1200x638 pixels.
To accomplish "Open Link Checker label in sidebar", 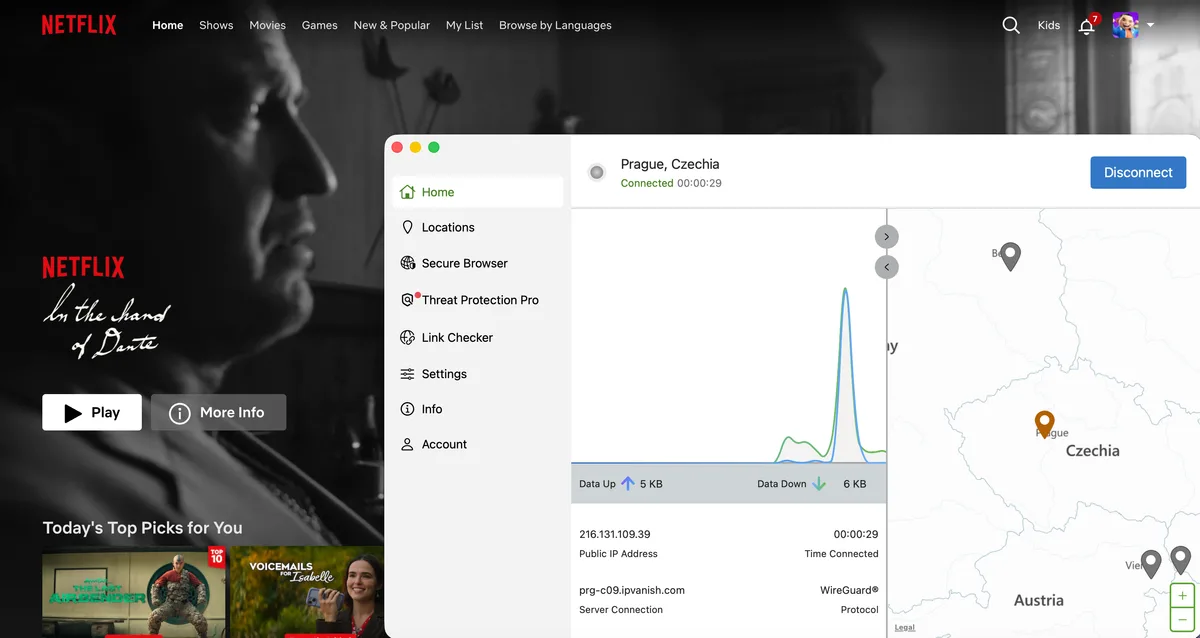I will pyautogui.click(x=457, y=337).
